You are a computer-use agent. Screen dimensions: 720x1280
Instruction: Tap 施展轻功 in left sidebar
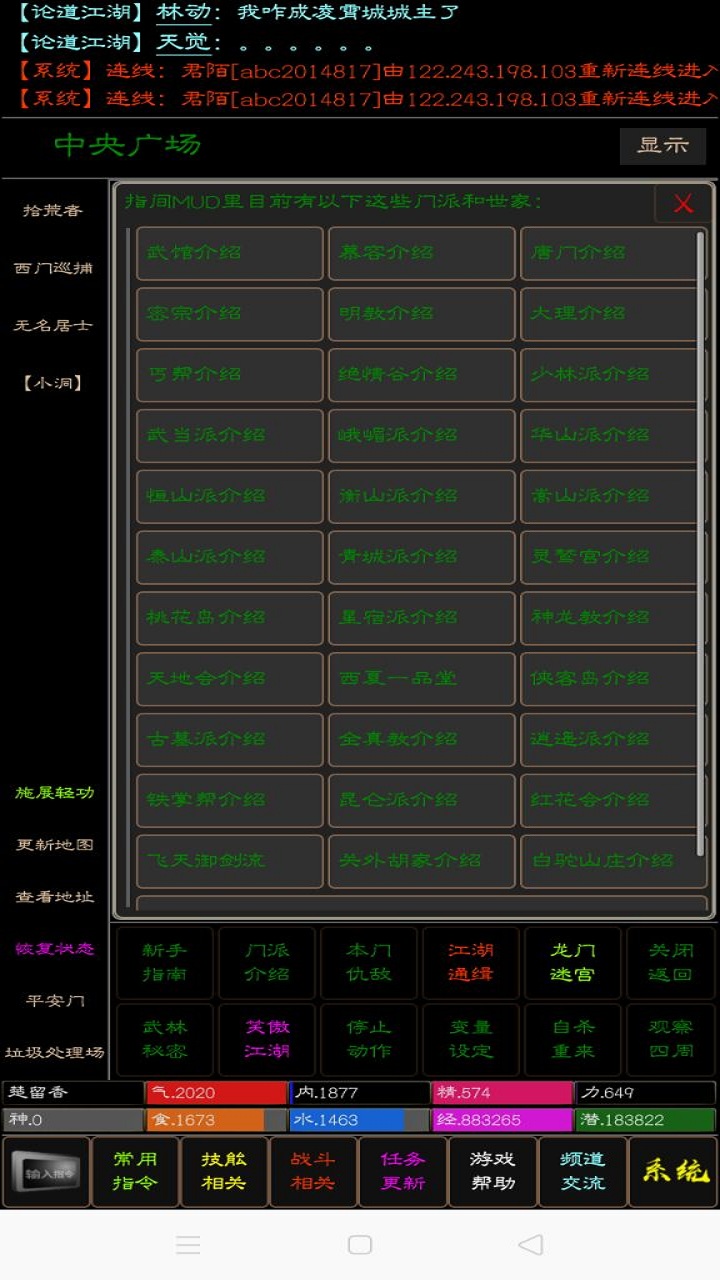[54, 793]
